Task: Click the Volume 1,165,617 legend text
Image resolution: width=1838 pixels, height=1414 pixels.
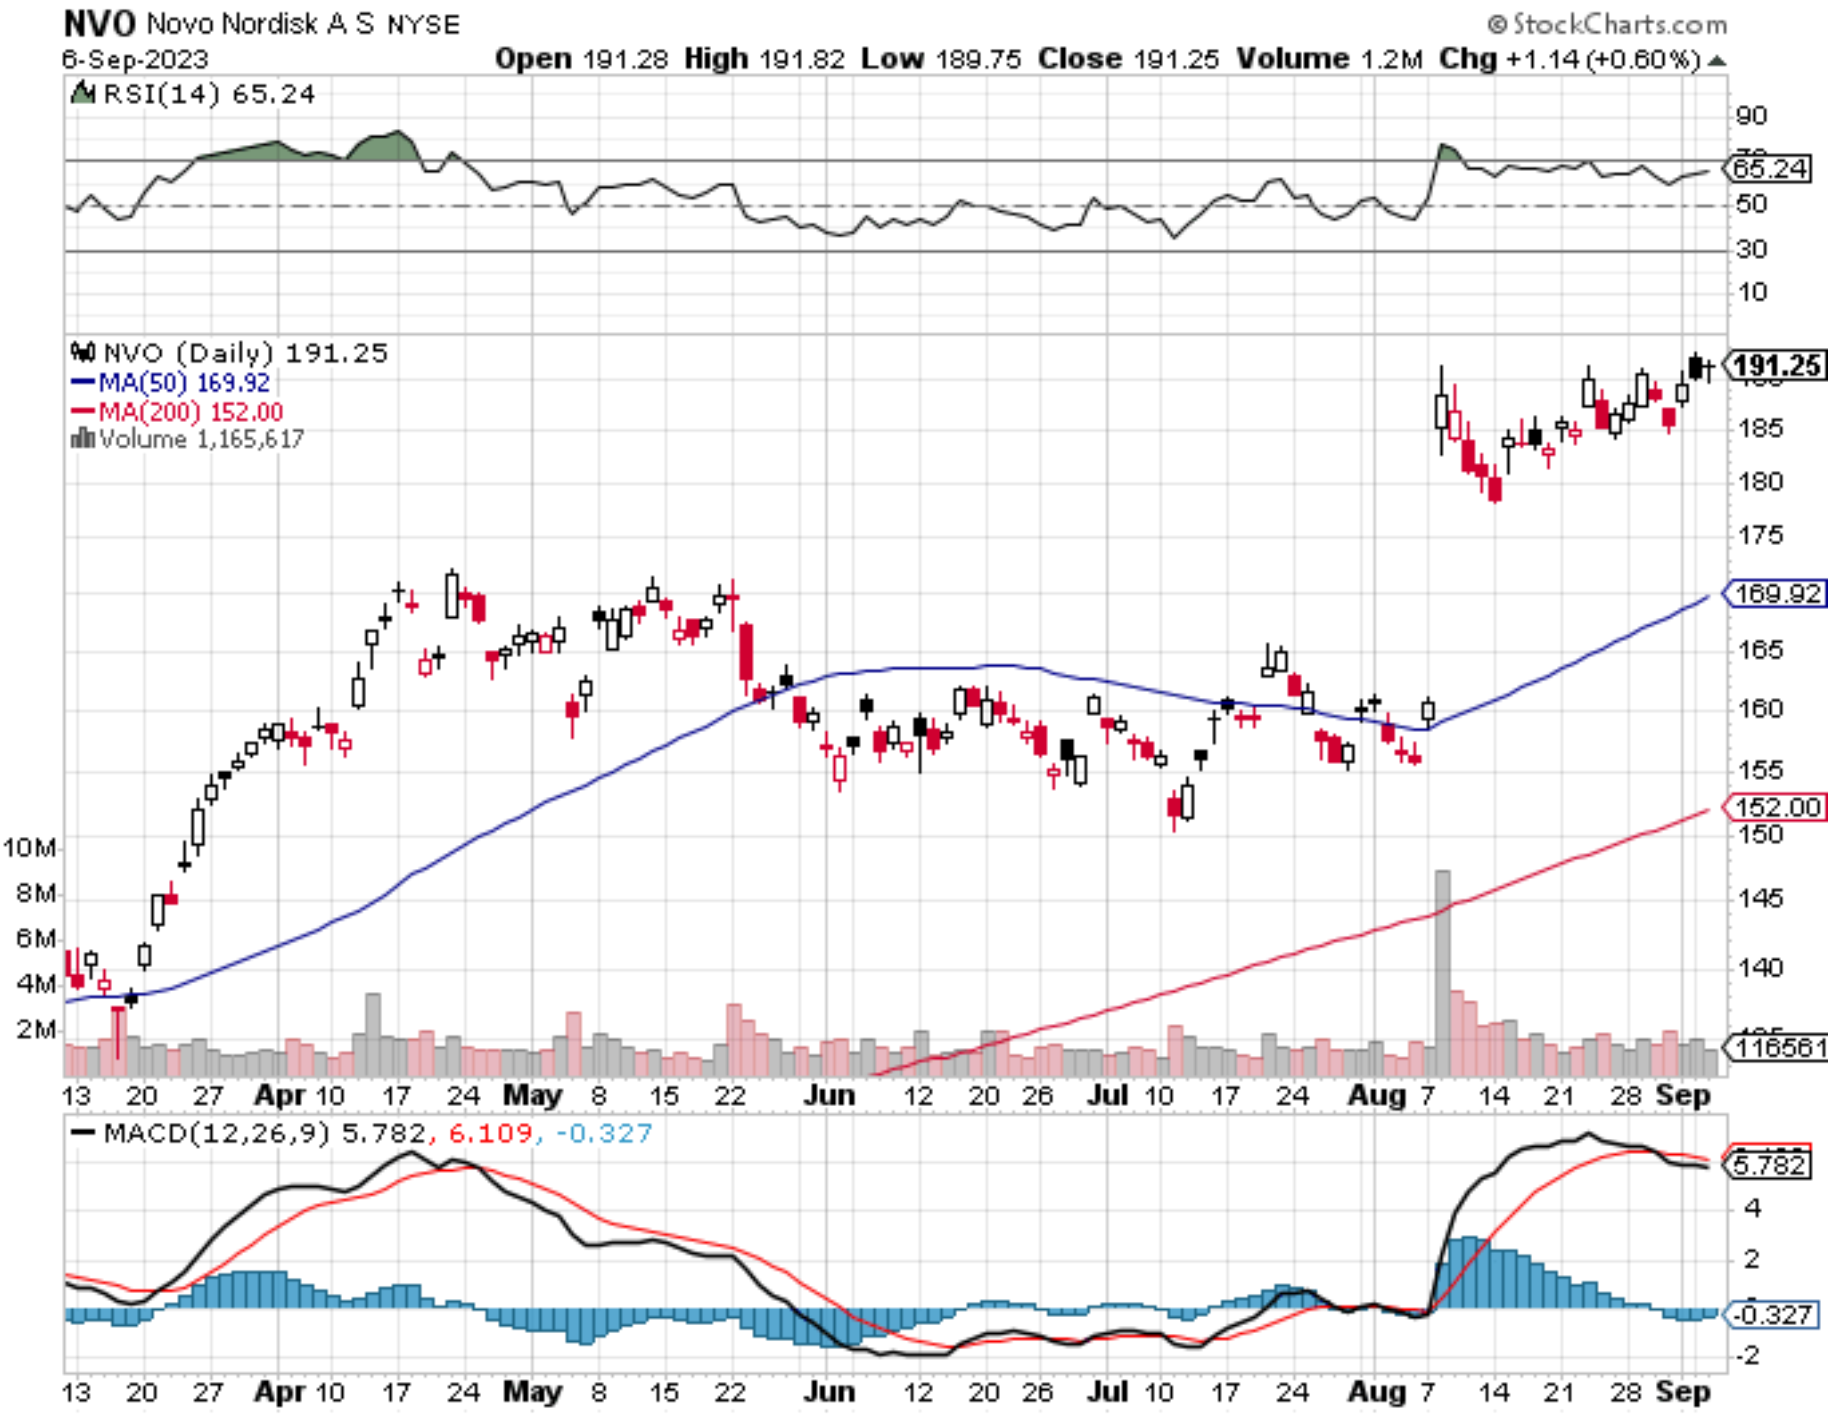Action: pos(201,438)
